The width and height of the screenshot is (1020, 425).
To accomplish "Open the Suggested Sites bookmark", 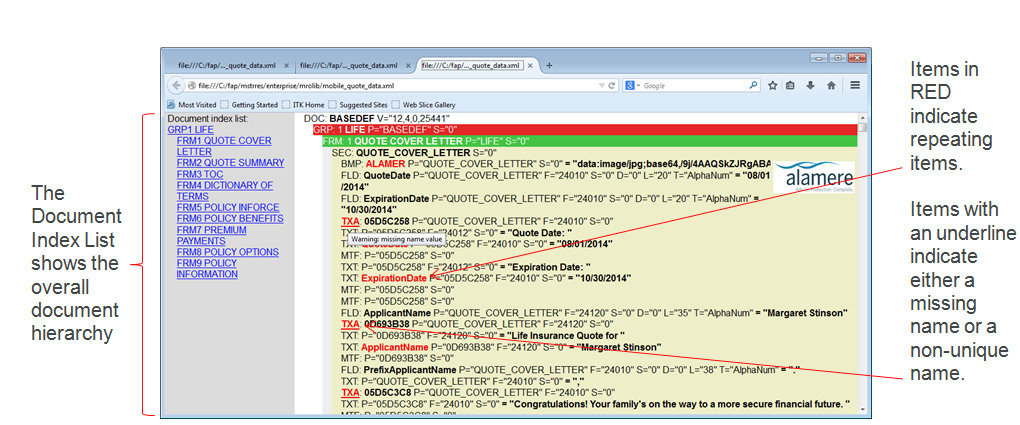I will [x=358, y=104].
